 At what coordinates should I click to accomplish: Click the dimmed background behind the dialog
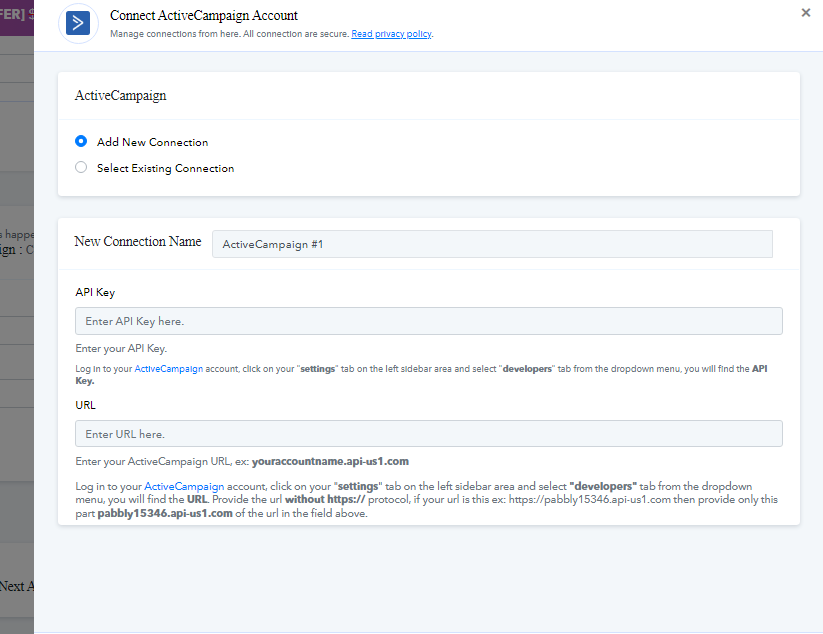(17, 315)
